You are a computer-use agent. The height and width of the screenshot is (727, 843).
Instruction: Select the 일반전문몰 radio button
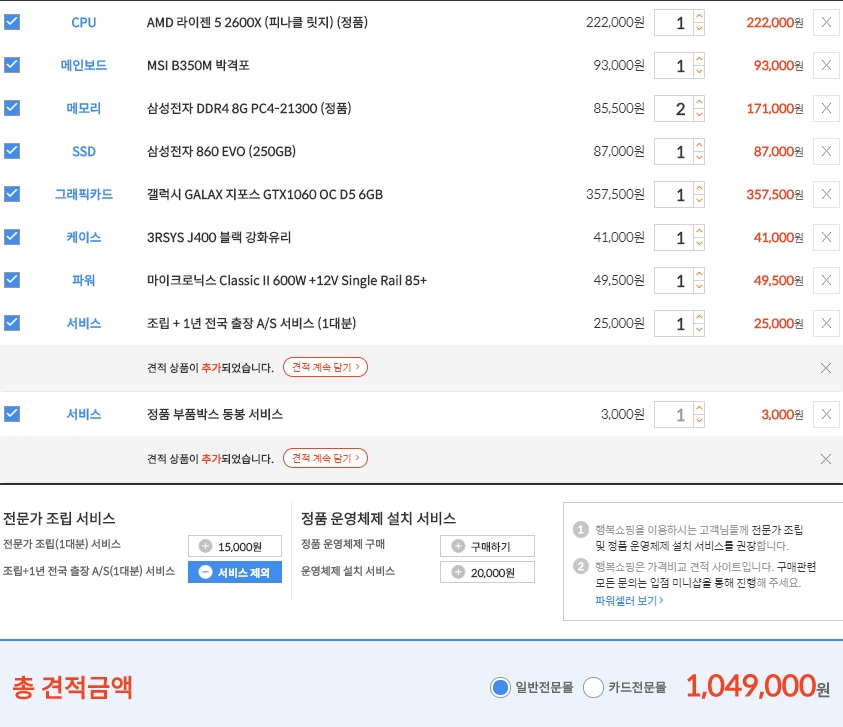click(x=500, y=687)
